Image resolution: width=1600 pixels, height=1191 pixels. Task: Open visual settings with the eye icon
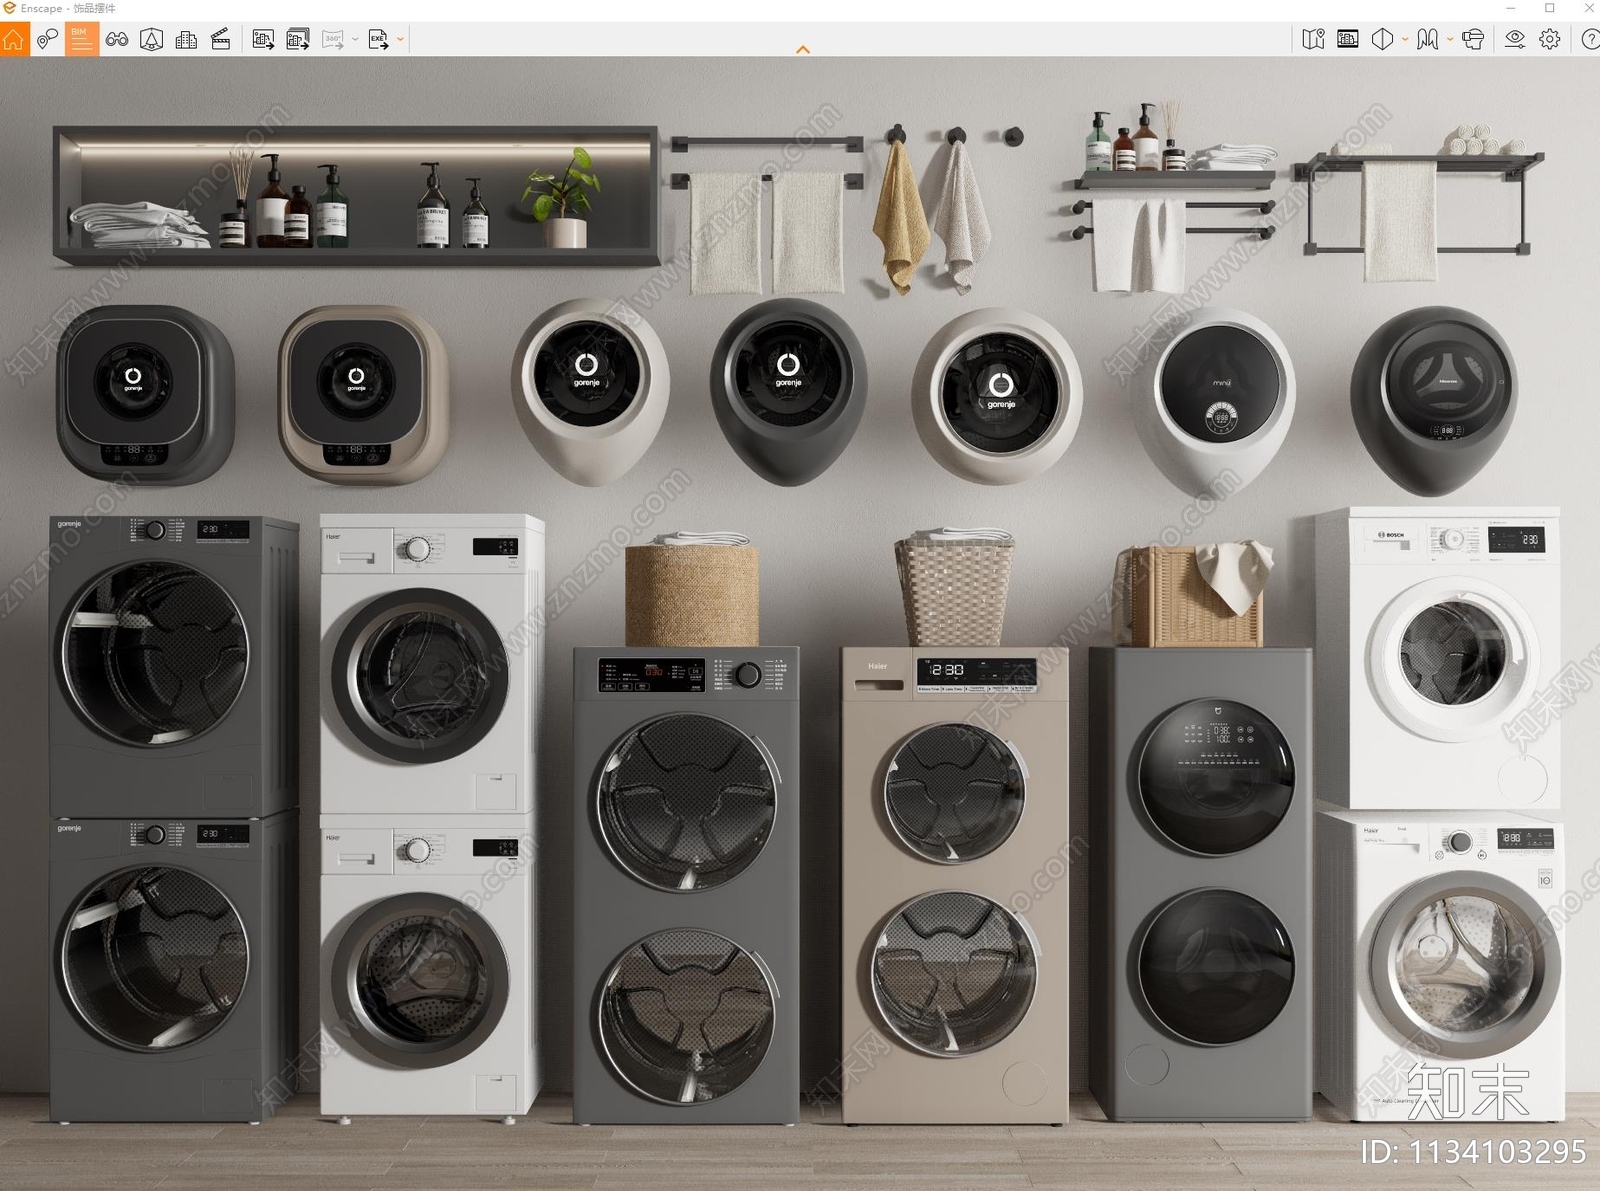pos(1515,39)
